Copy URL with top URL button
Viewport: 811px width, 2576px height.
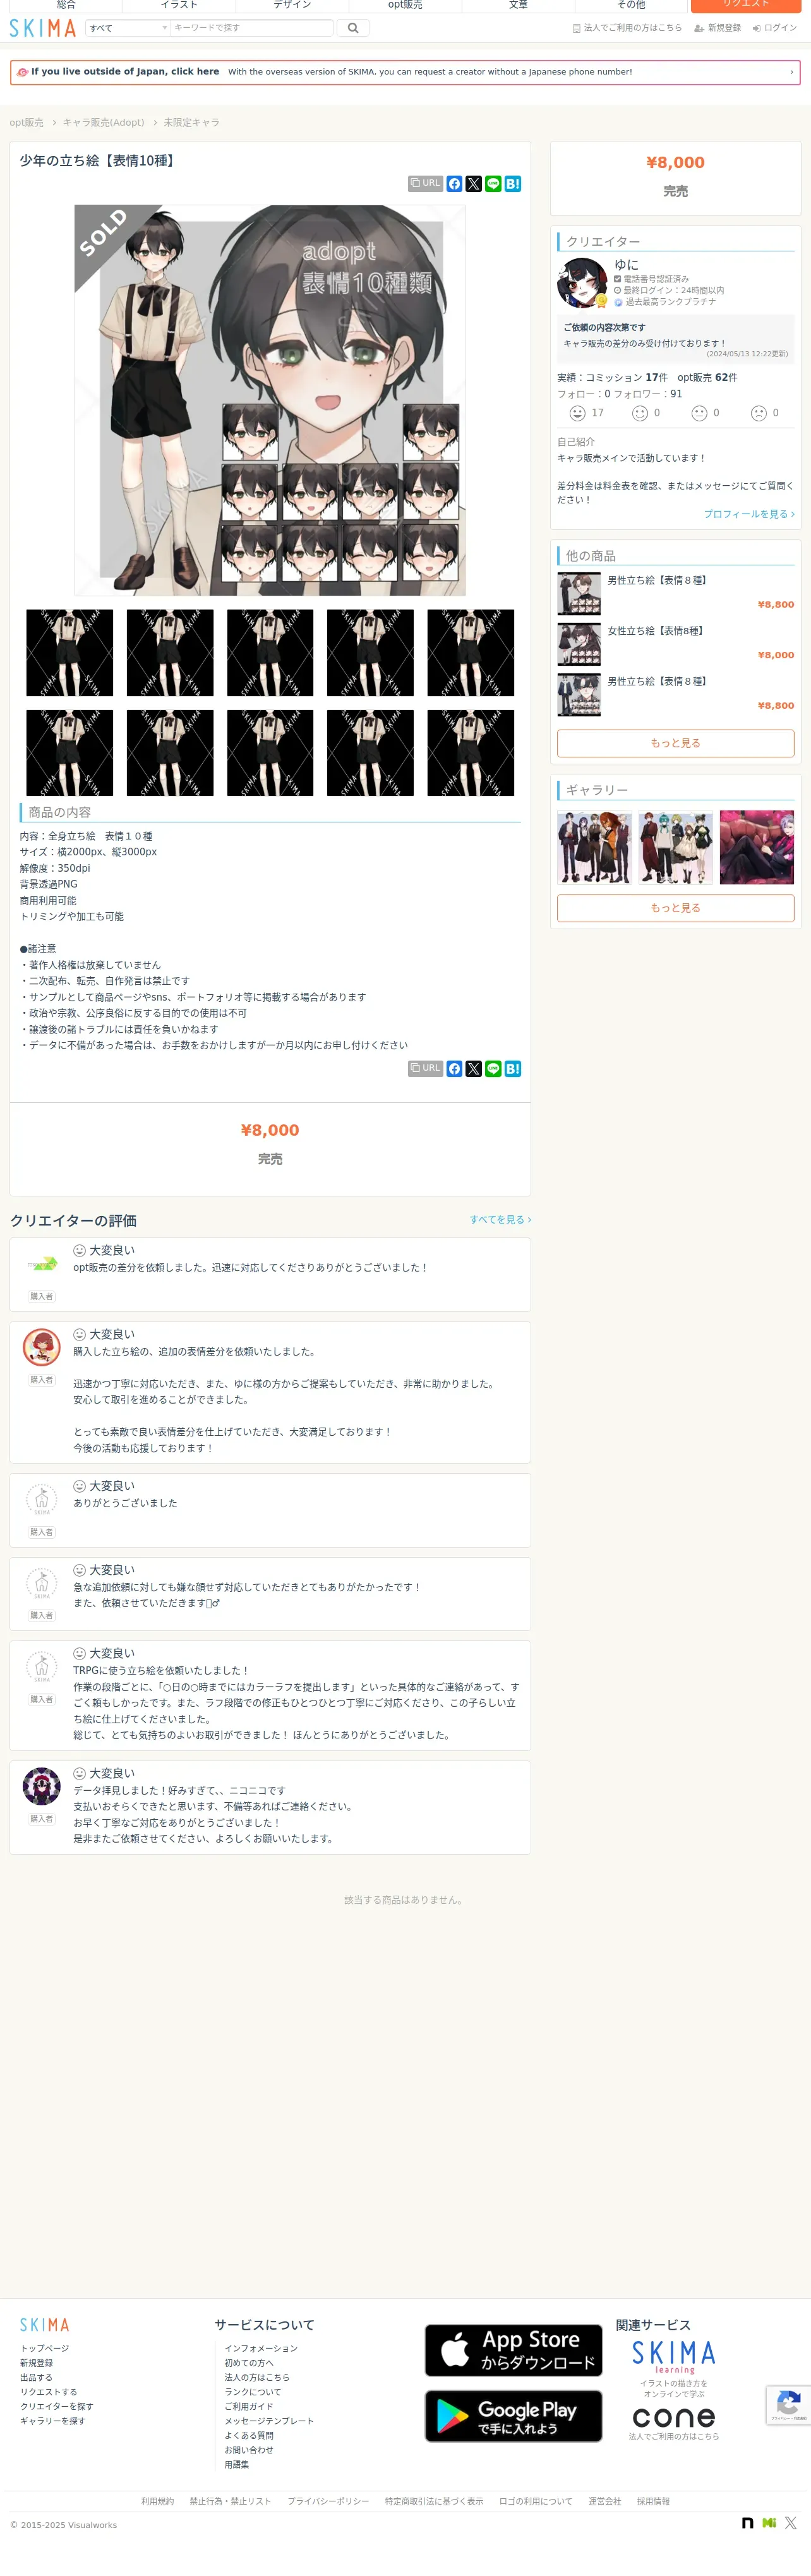coord(425,184)
